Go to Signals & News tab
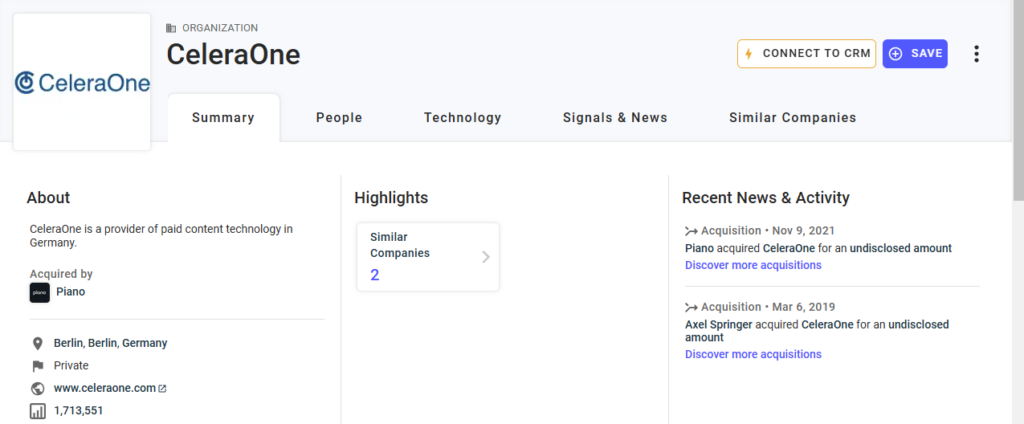The image size is (1024, 424). (x=615, y=118)
